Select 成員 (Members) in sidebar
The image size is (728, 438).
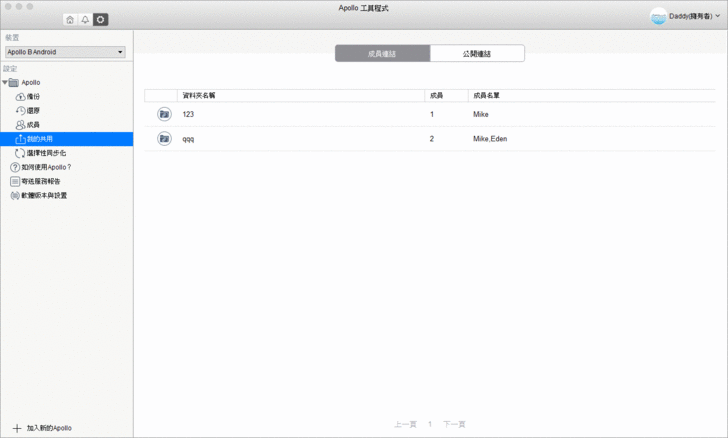(x=33, y=124)
